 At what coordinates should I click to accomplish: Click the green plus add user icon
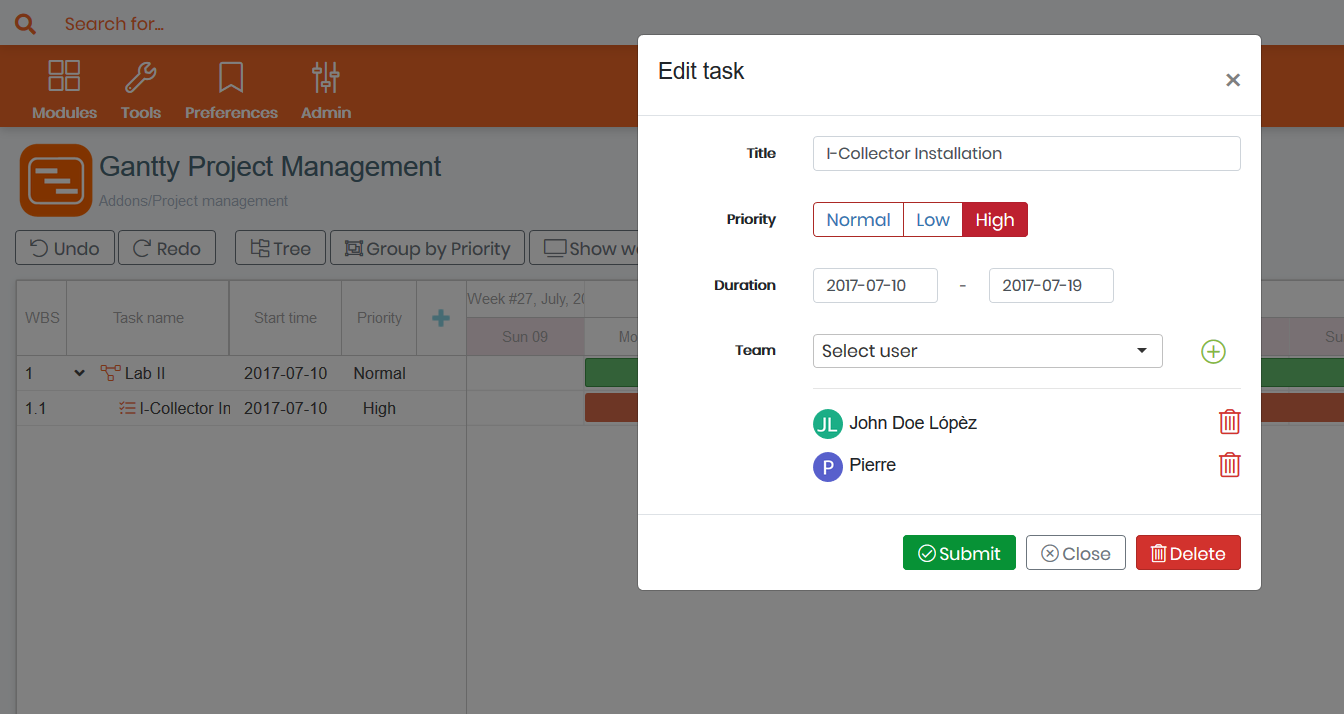pos(1213,351)
